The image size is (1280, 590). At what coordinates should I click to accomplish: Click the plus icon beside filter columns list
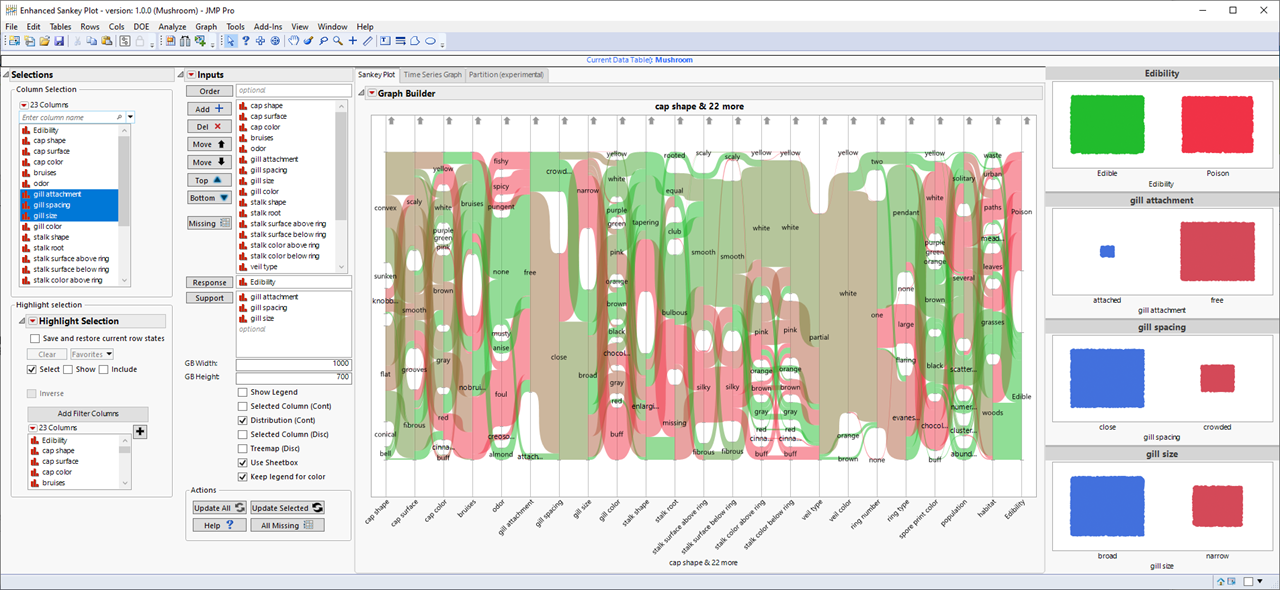140,431
